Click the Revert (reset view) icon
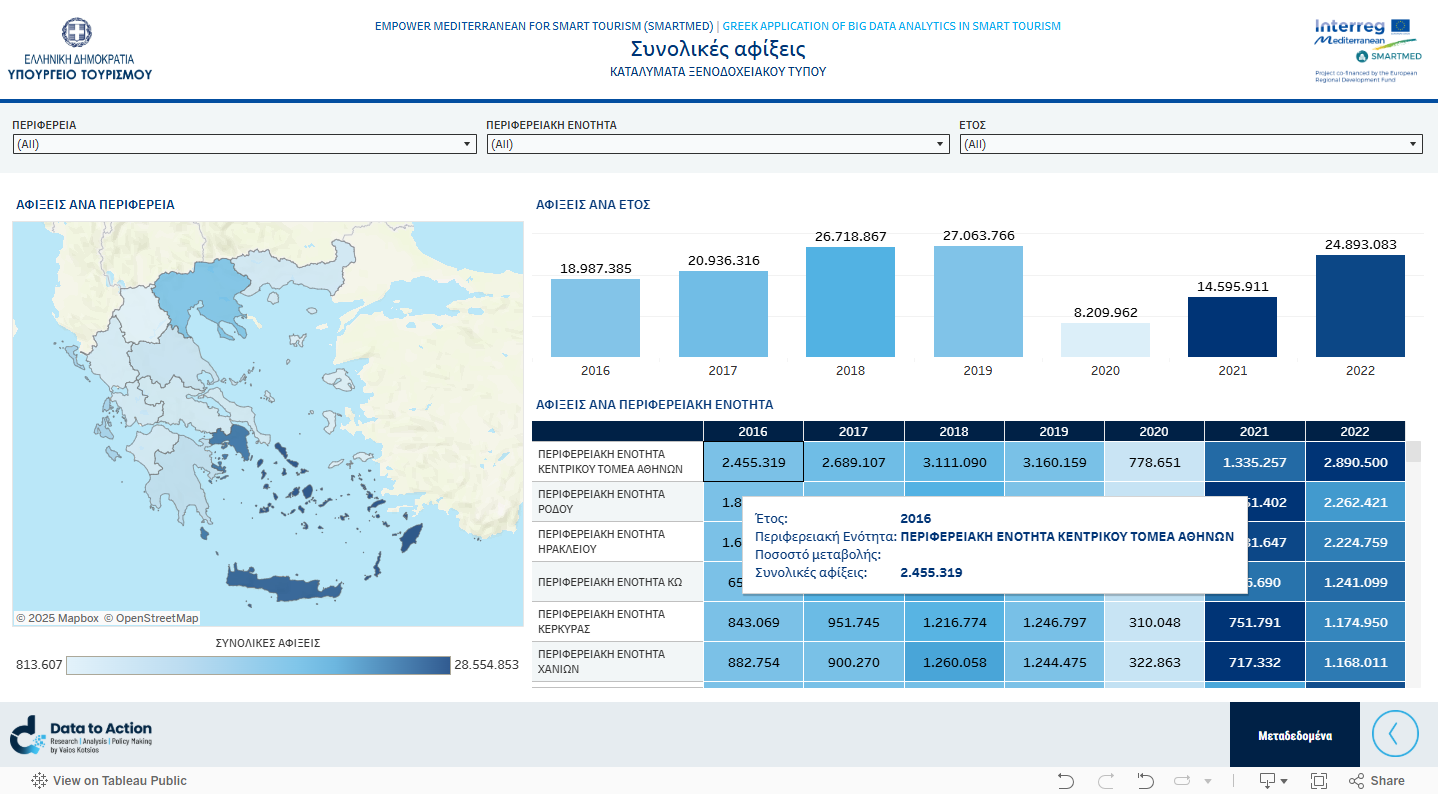Image resolution: width=1440 pixels, height=799 pixels. tap(1146, 781)
